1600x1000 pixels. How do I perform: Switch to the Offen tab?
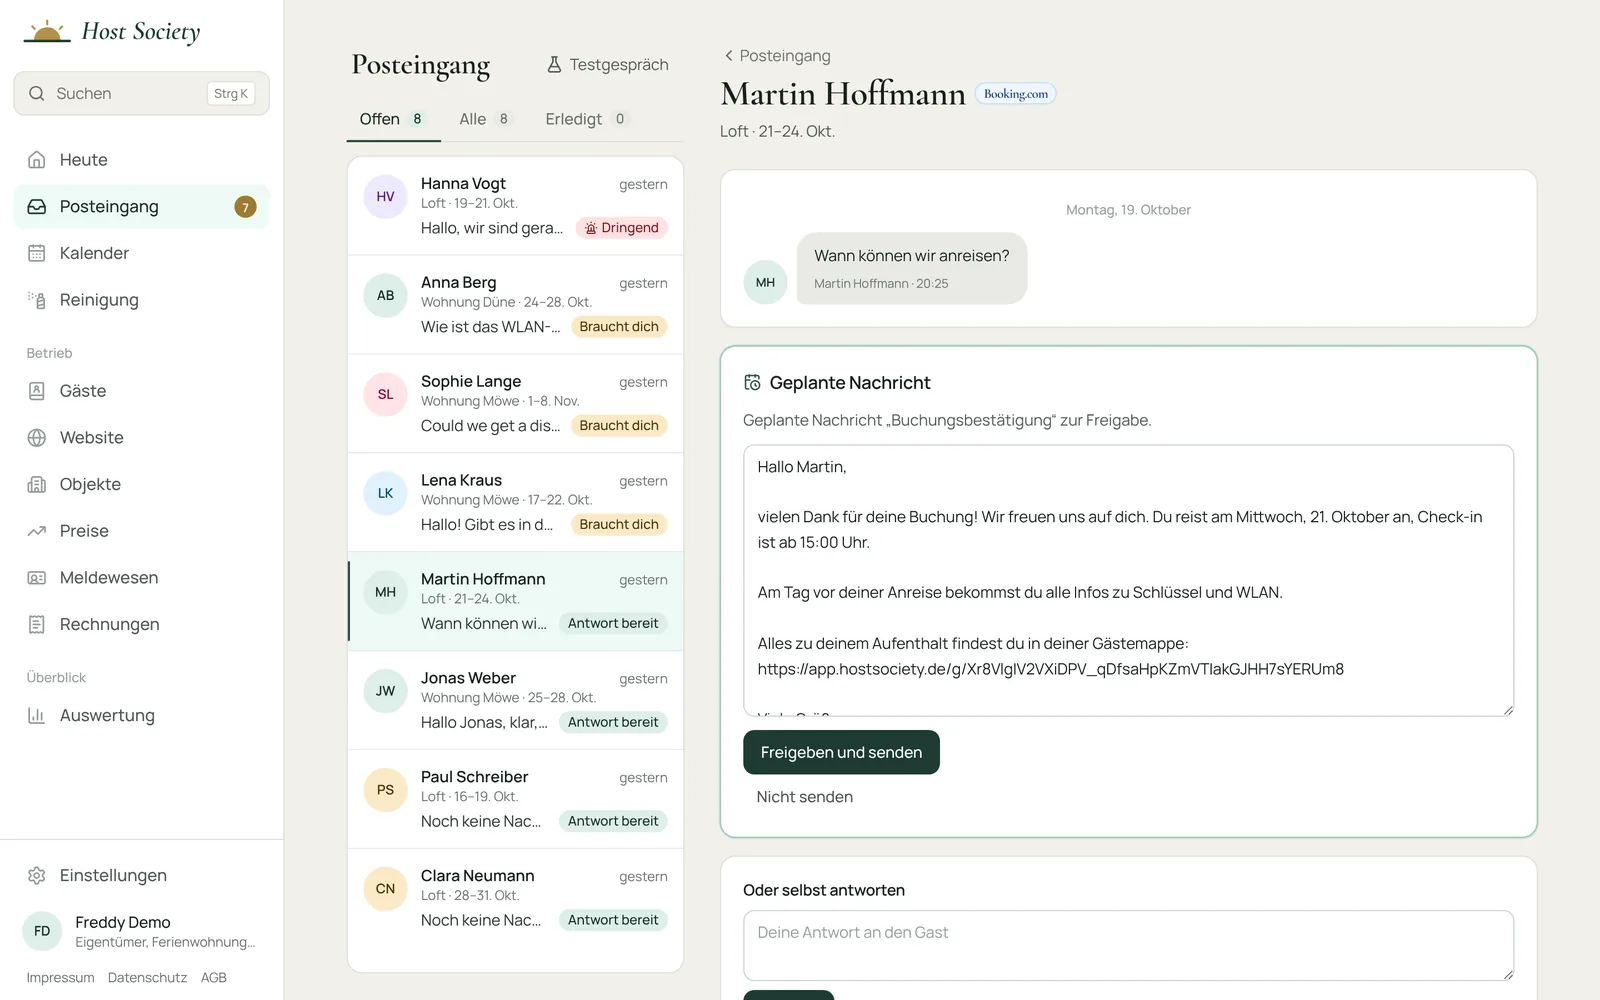pyautogui.click(x=393, y=119)
